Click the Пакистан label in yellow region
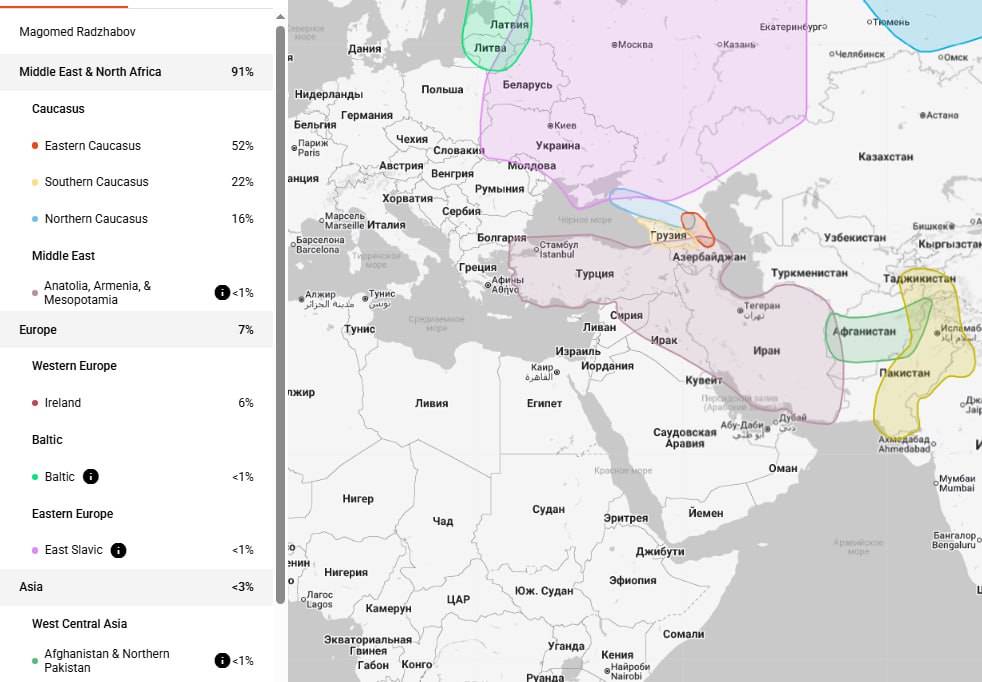This screenshot has height=682, width=982. pos(904,373)
